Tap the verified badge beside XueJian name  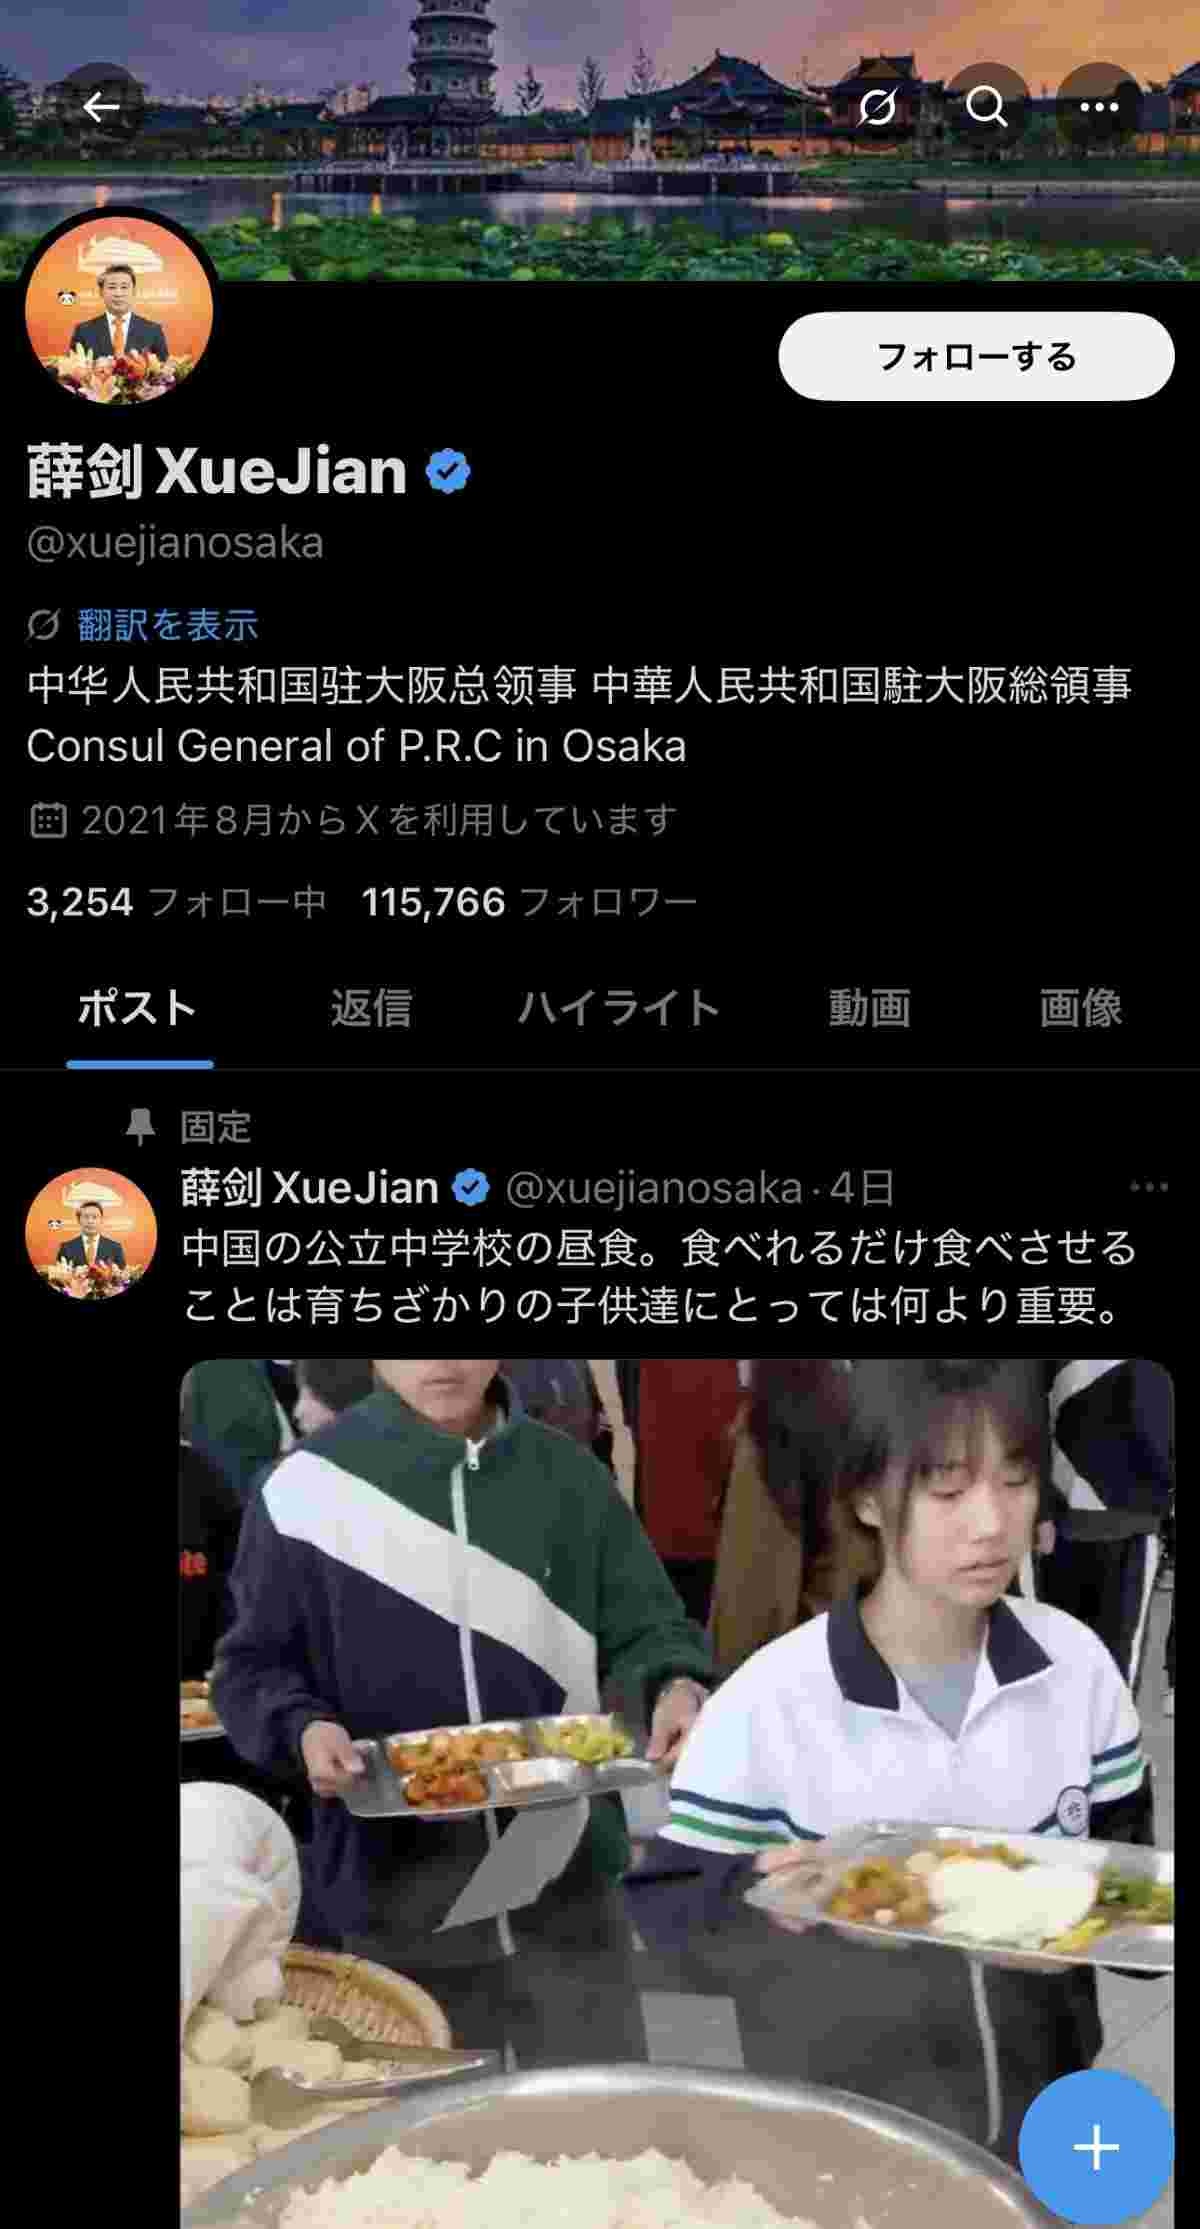tap(448, 471)
